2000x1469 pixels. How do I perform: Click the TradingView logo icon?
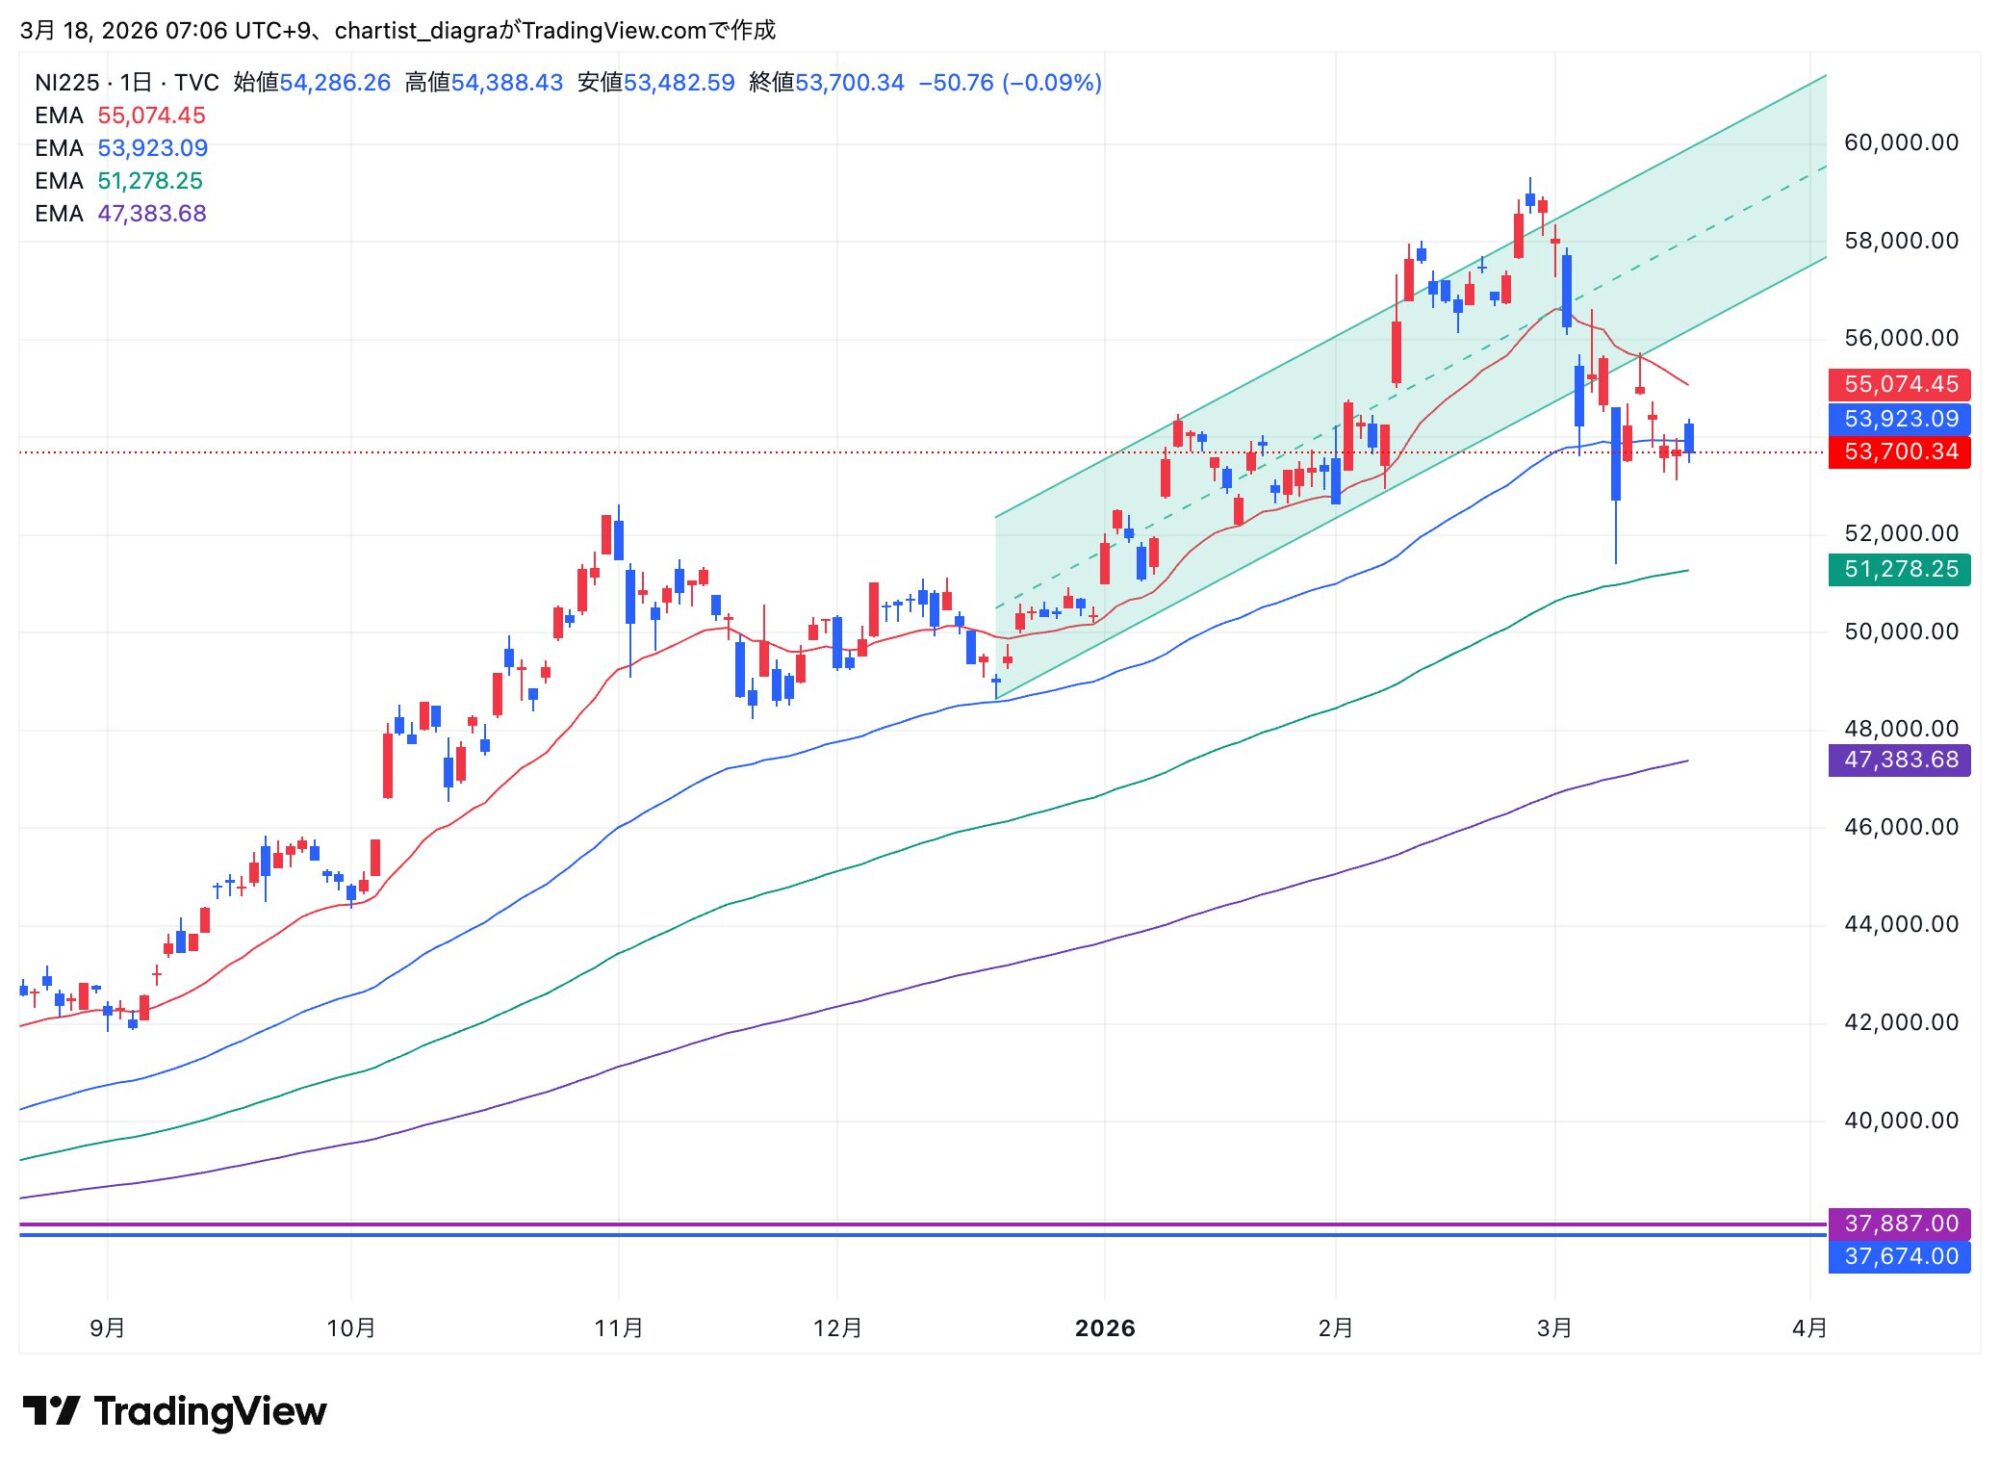click(51, 1411)
